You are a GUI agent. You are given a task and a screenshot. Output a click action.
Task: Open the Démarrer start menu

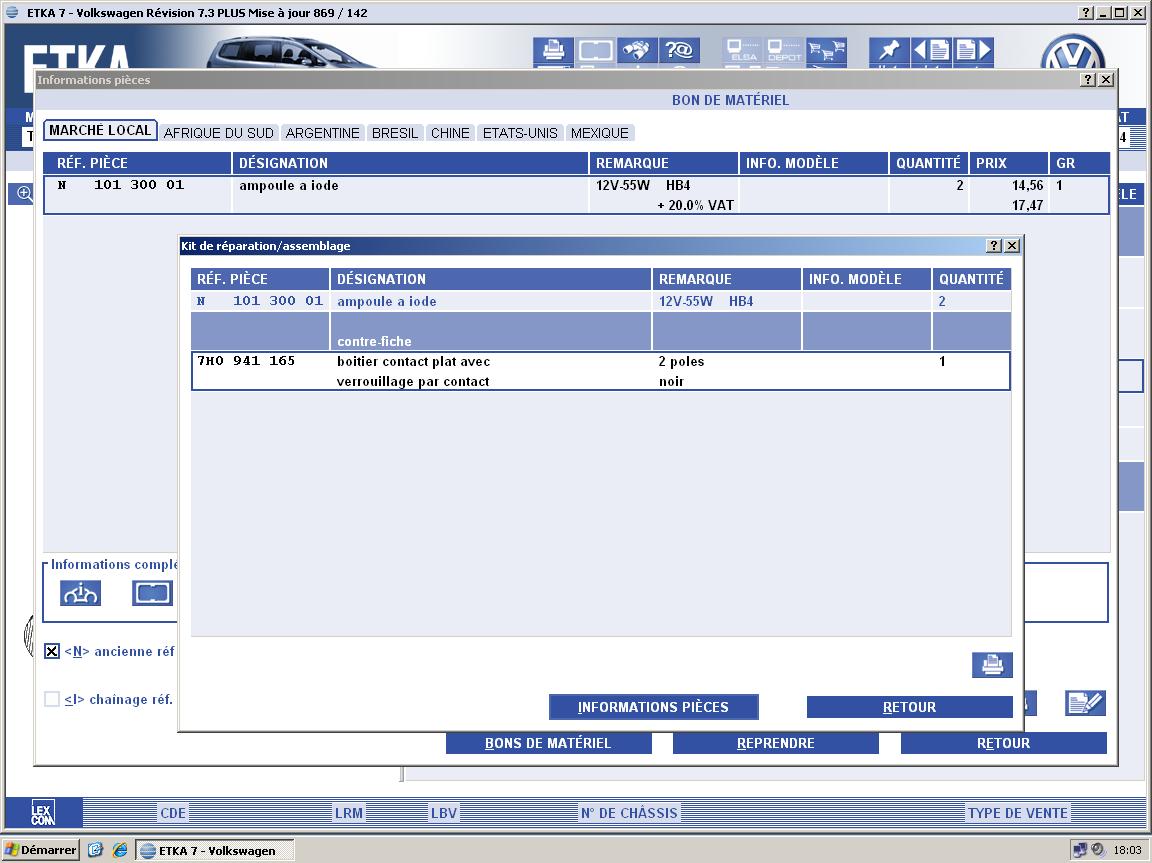pos(41,850)
